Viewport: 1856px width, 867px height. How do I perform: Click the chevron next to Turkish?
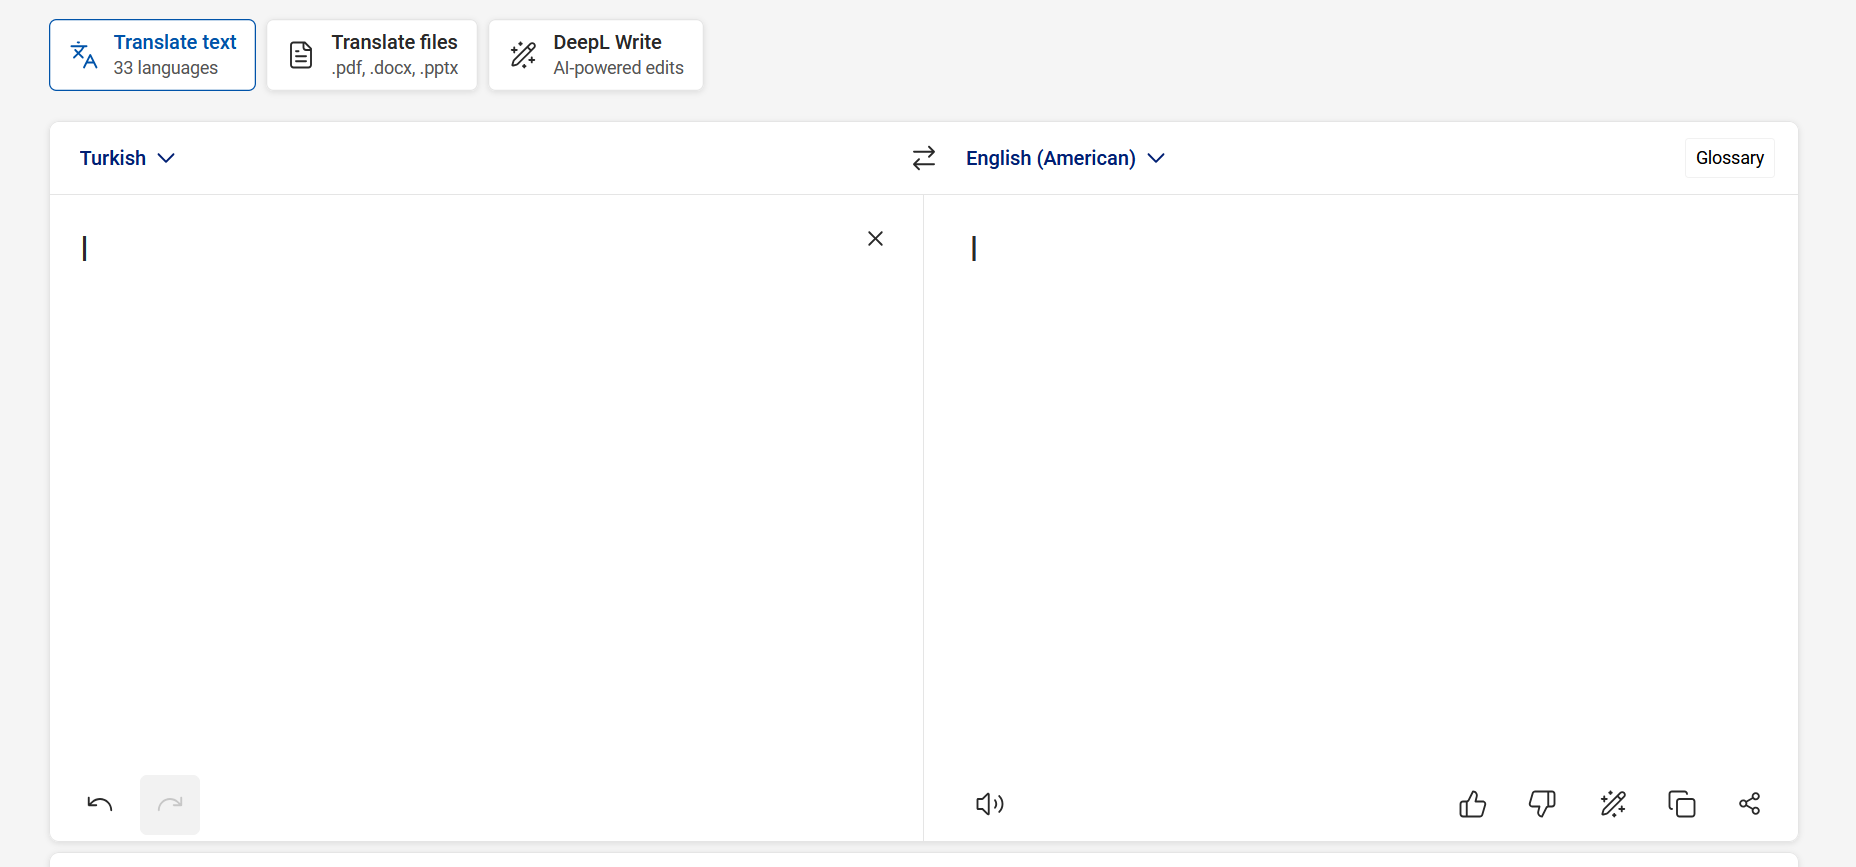[167, 158]
